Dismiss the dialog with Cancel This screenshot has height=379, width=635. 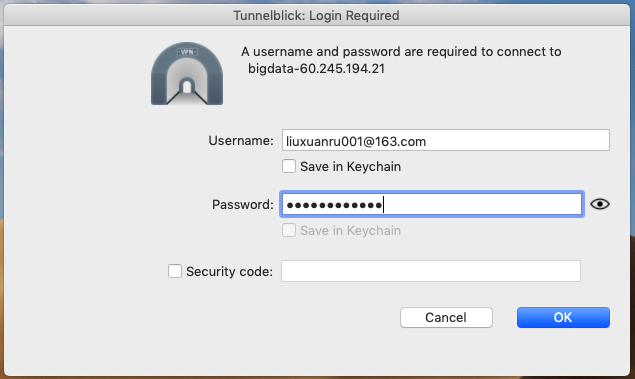(446, 317)
